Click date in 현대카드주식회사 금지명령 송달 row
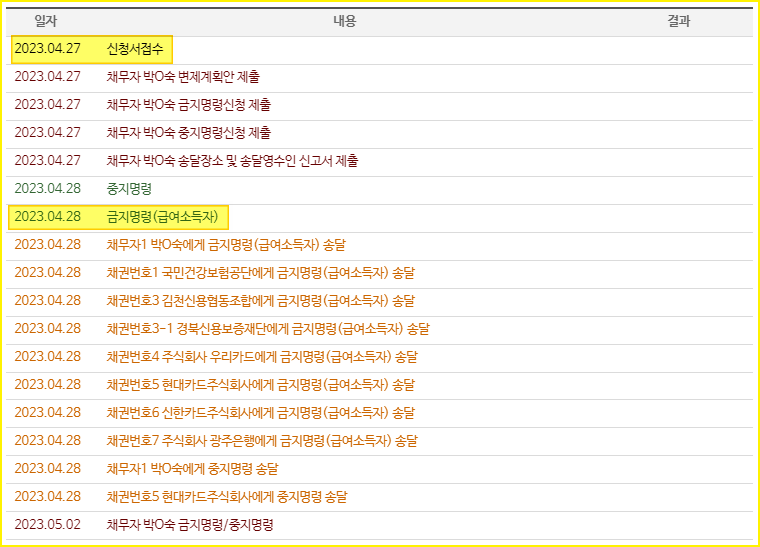760x547 pixels. [x=48, y=385]
